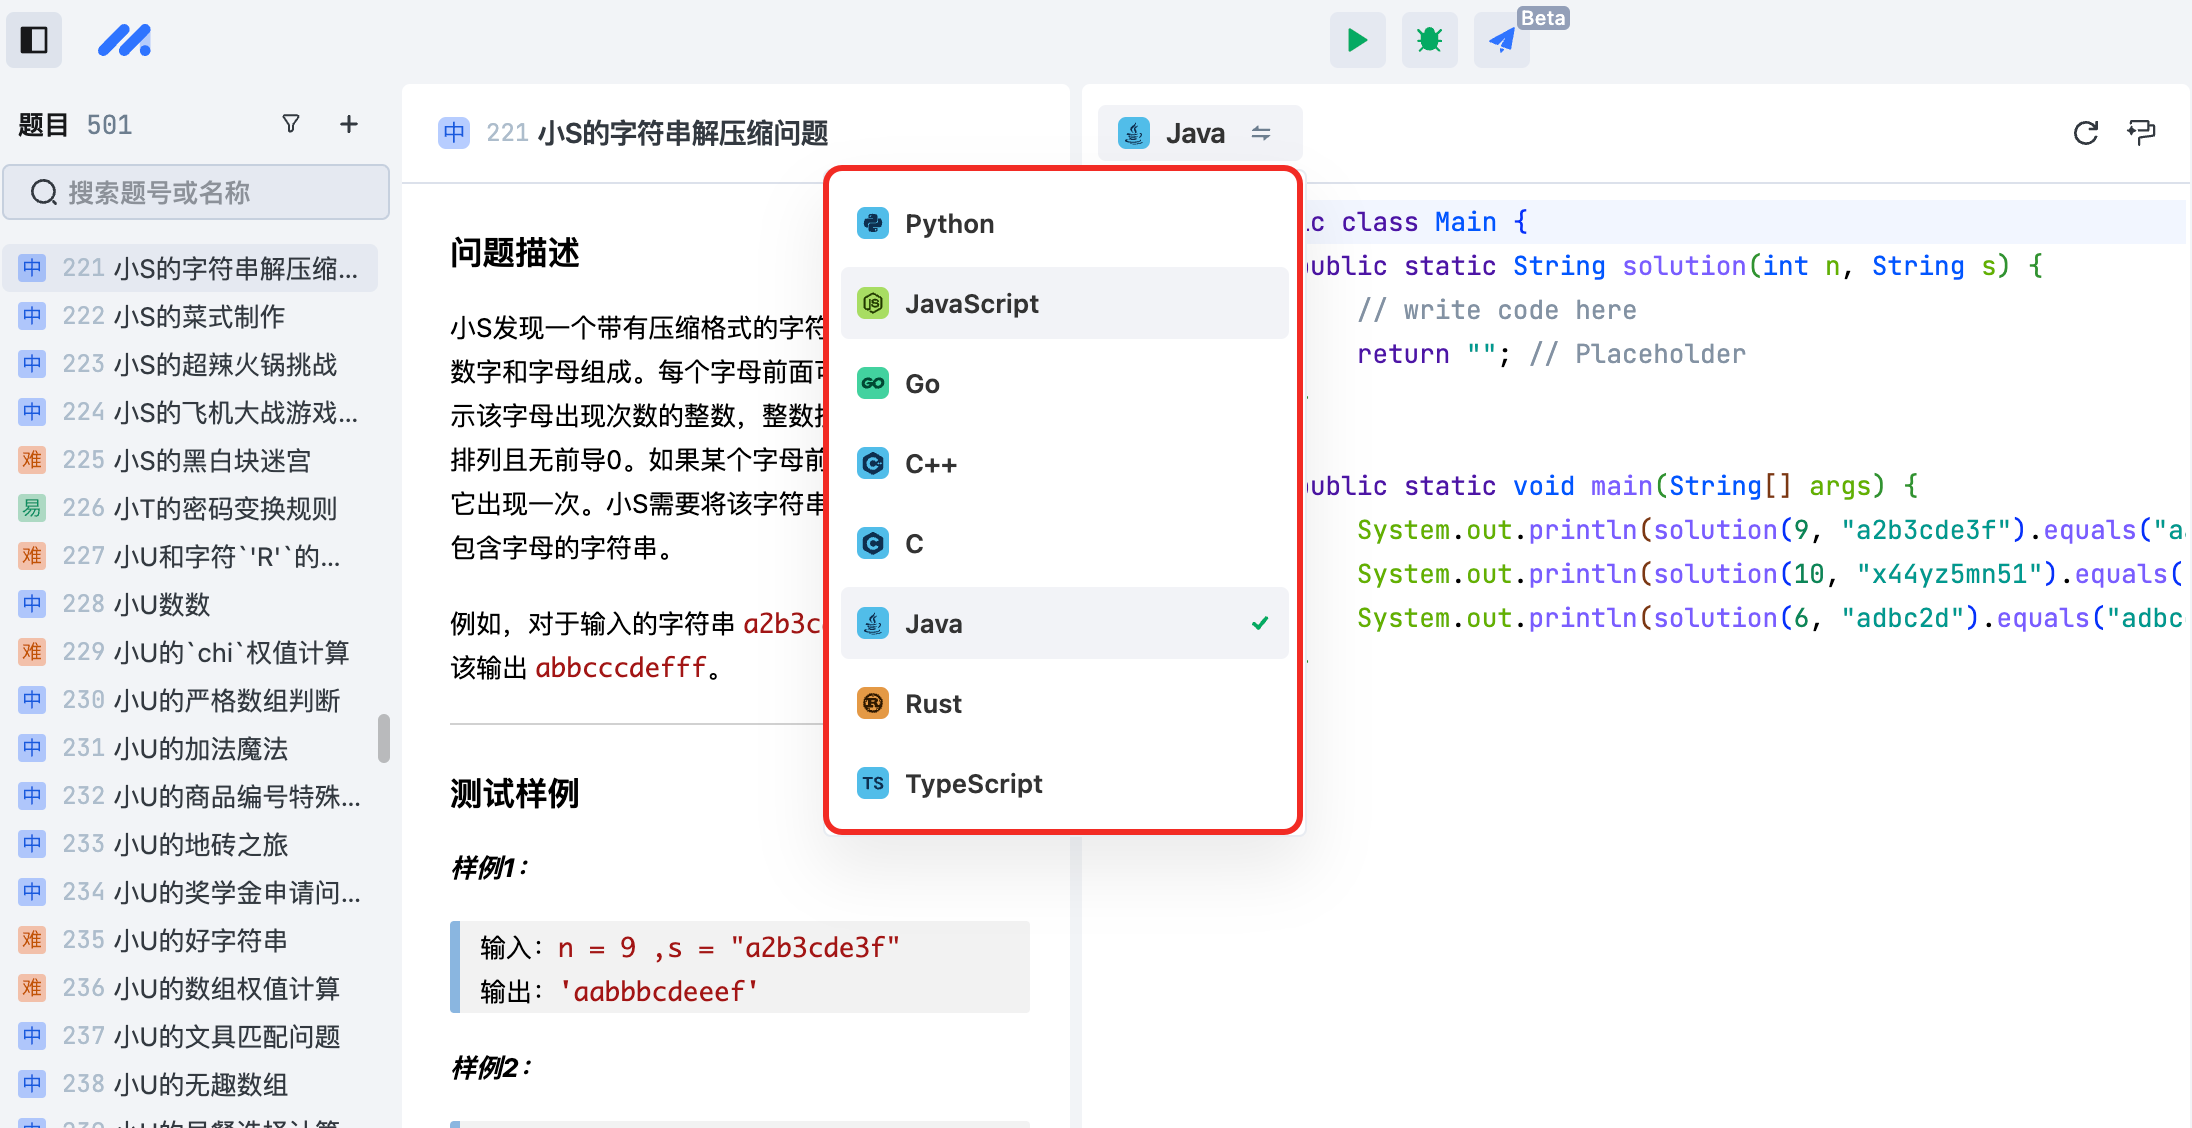Screen dimensions: 2192x1128
Task: Select the checked Java option
Action: point(1064,623)
